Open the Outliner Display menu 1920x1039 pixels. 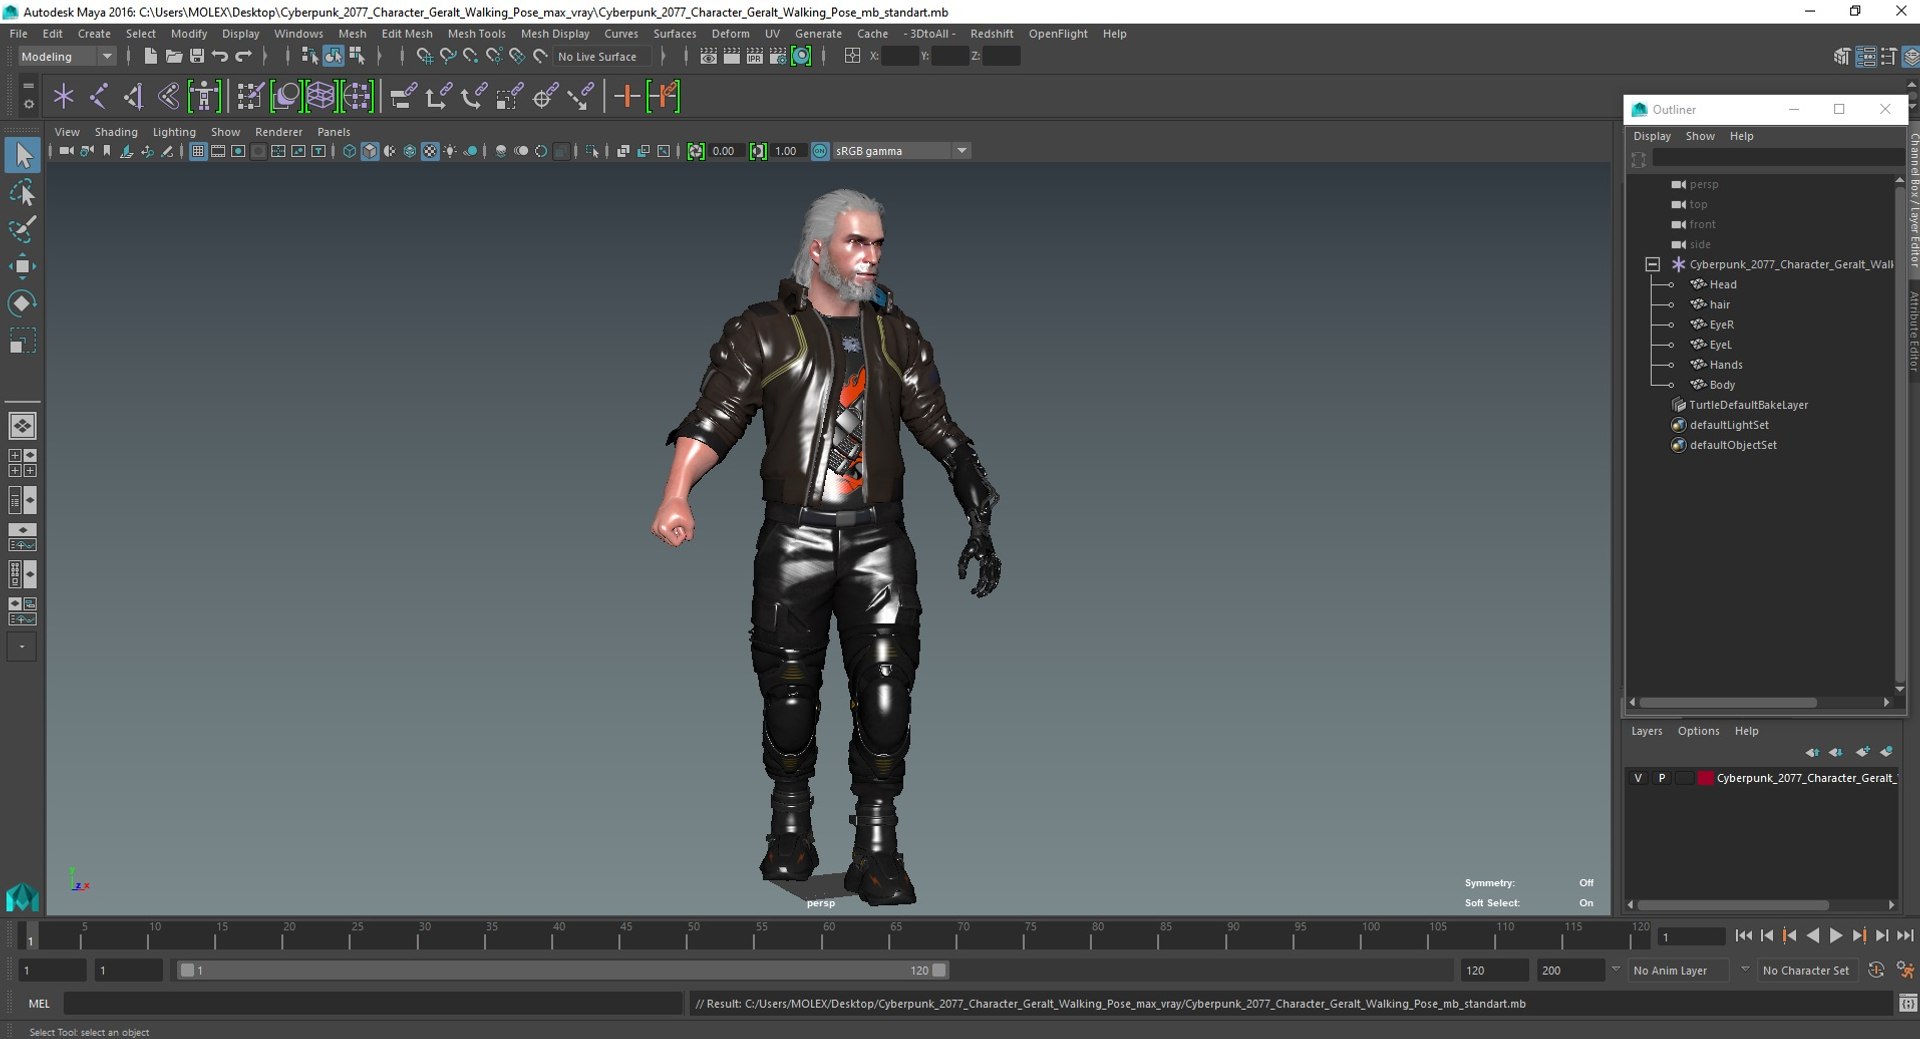1652,136
